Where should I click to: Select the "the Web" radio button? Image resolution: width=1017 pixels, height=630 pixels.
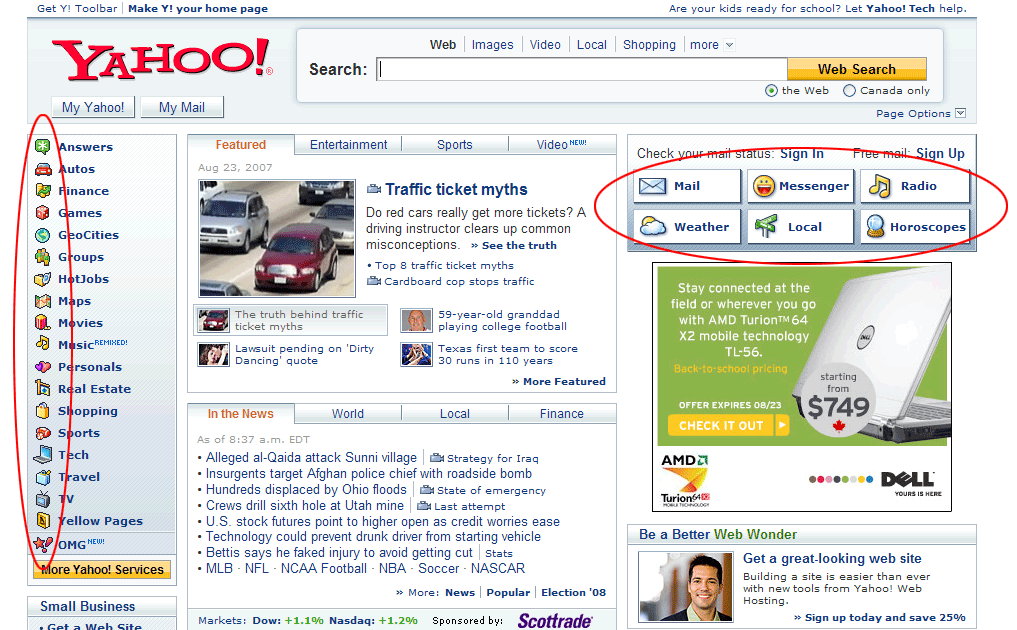(x=771, y=91)
